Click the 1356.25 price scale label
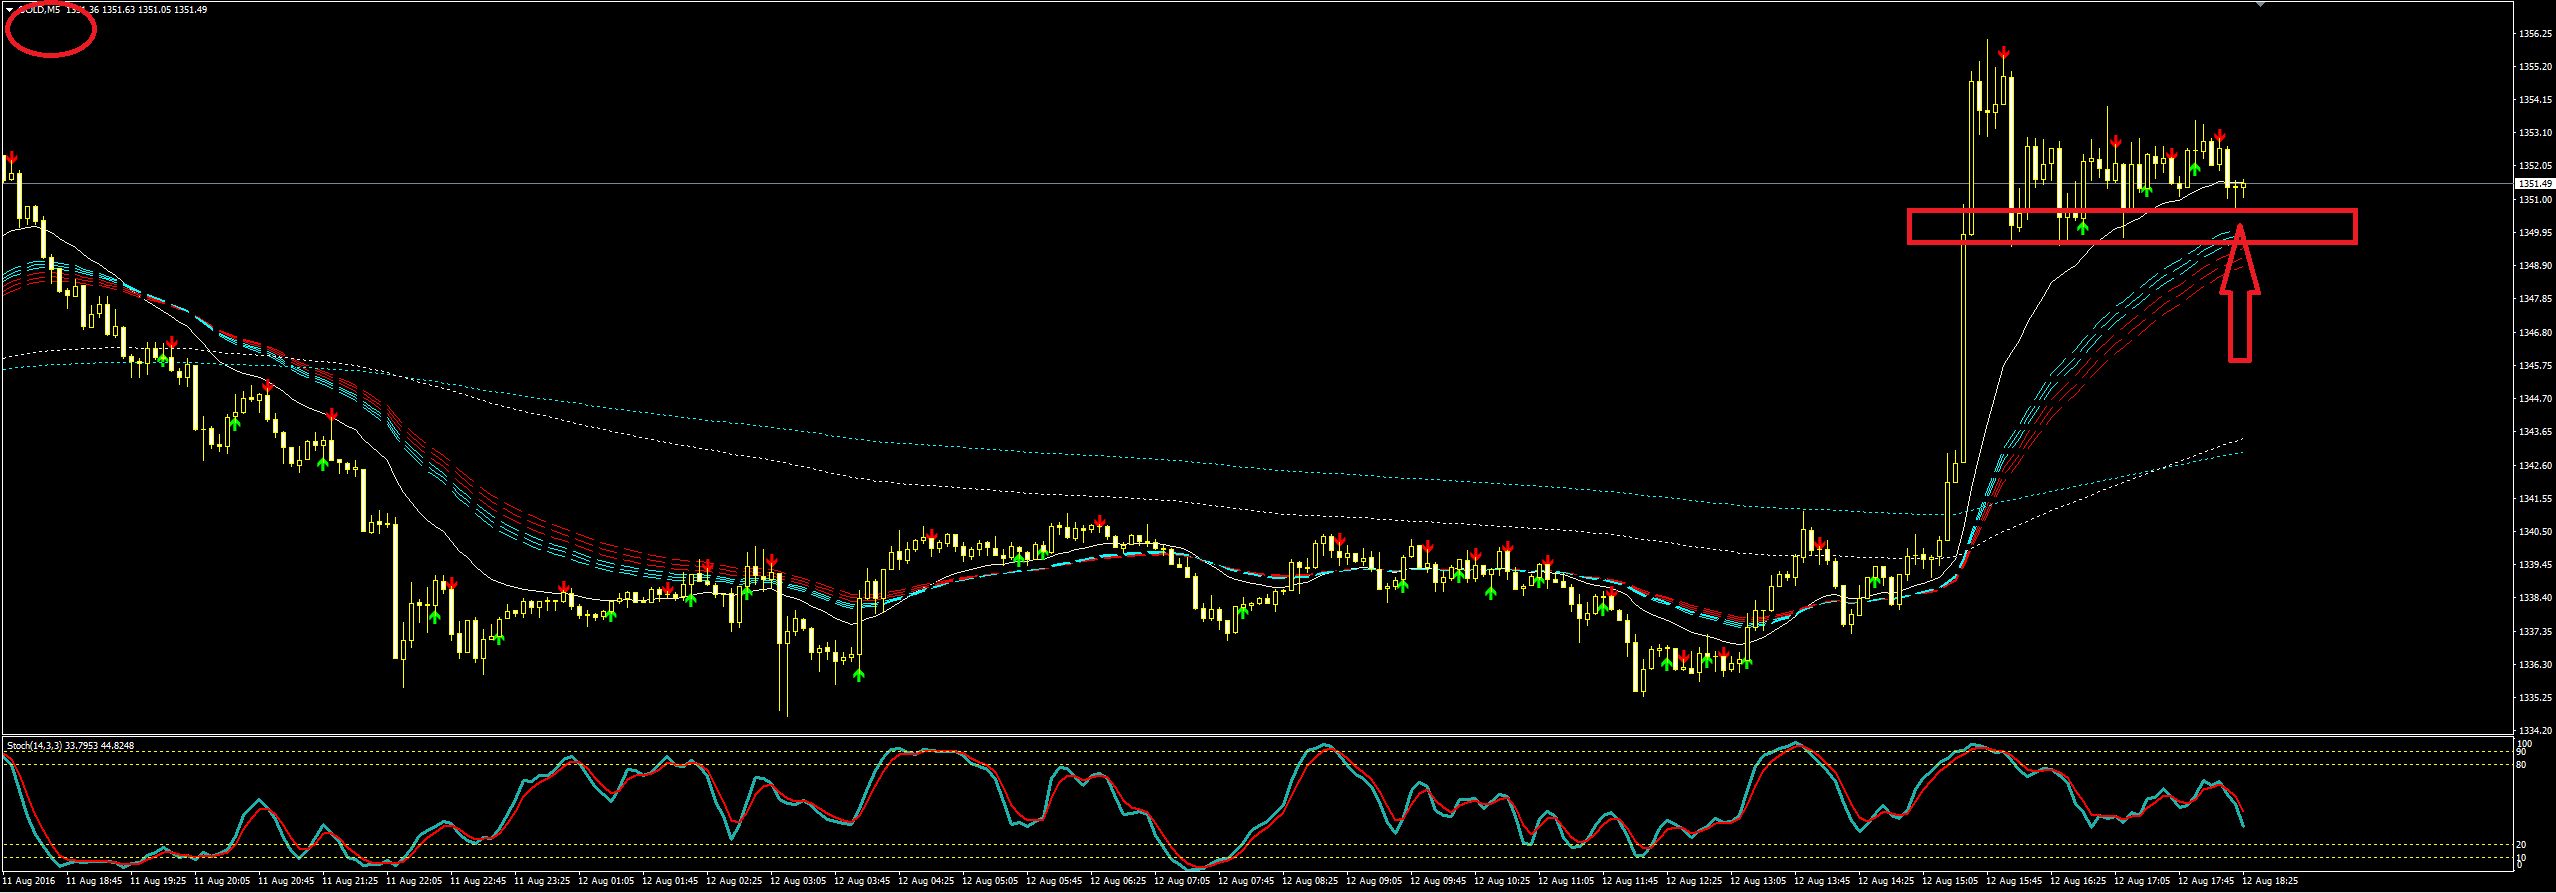 pos(2534,34)
